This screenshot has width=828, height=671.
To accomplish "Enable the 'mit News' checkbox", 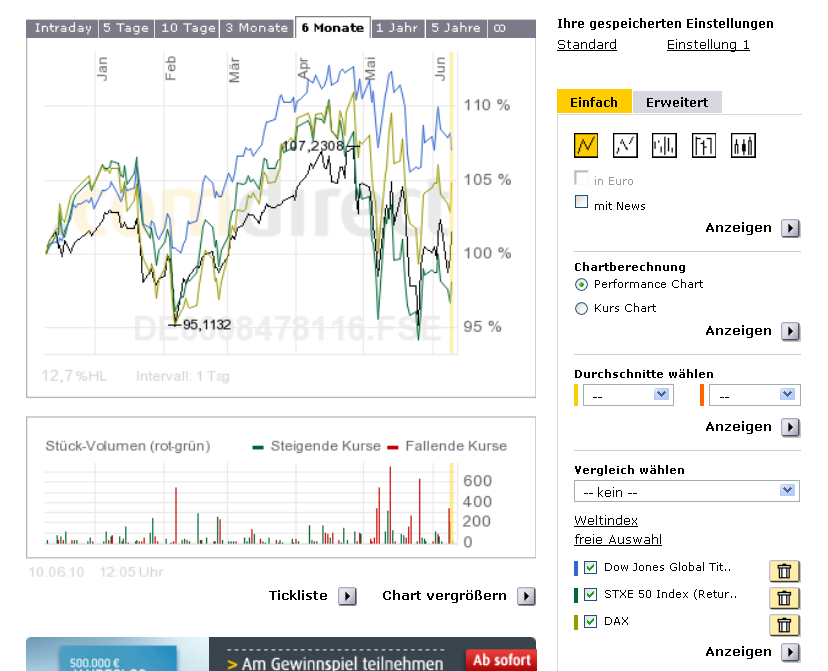I will (x=582, y=203).
